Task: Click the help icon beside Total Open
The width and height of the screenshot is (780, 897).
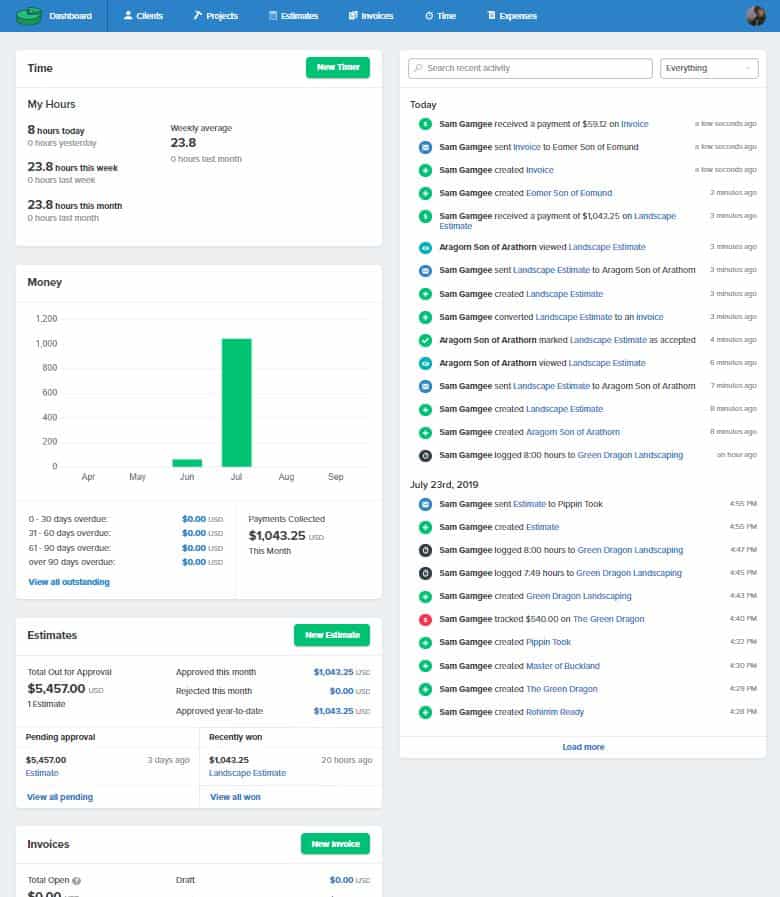Action: click(77, 880)
